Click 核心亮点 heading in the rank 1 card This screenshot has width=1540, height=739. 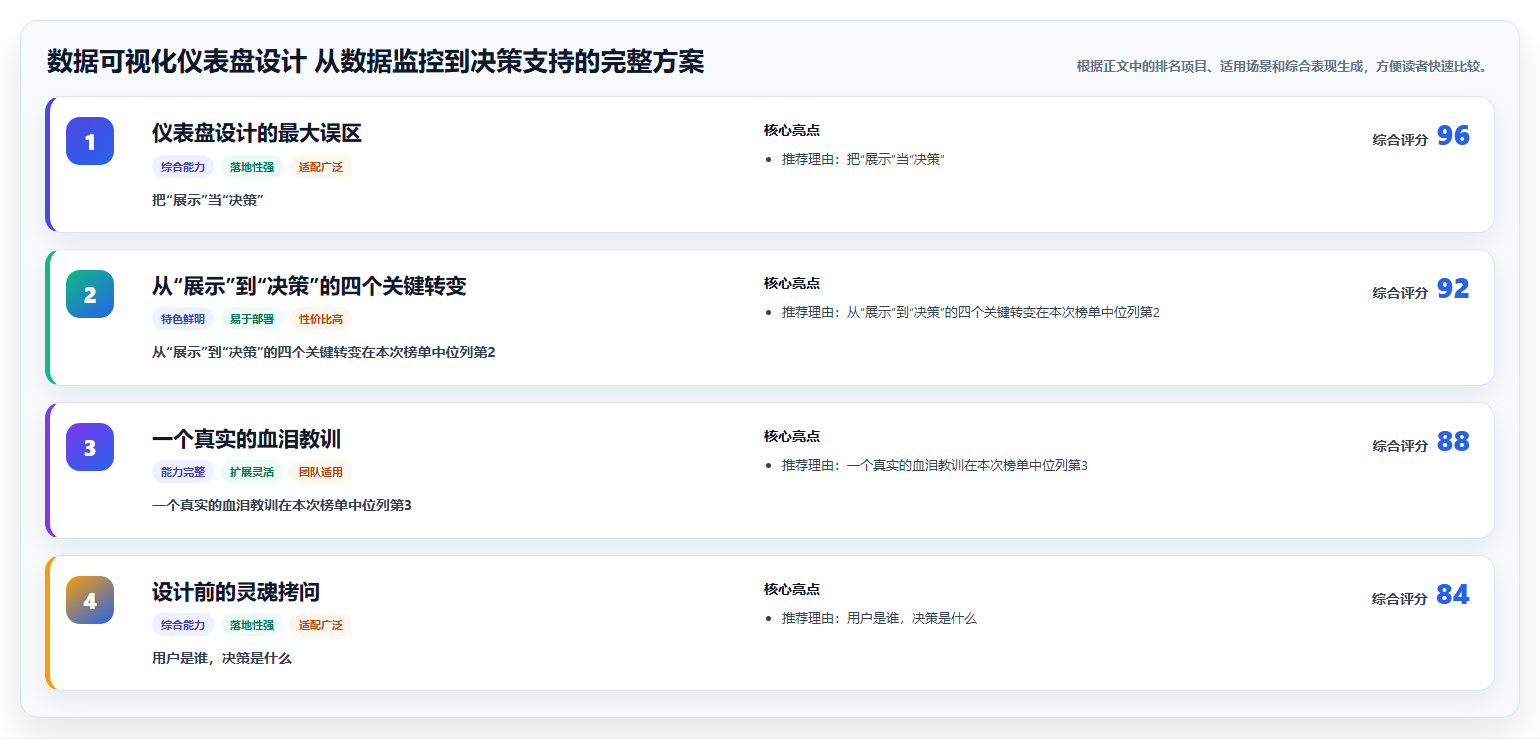coord(792,131)
